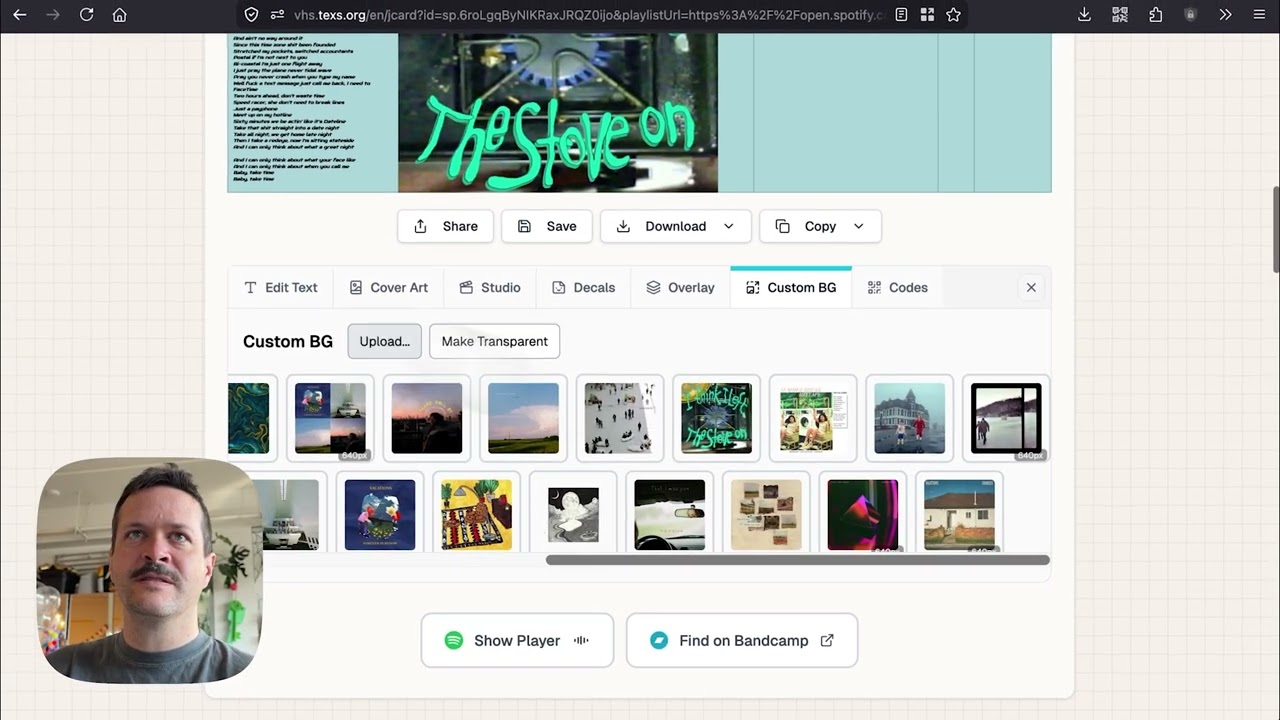Open site permissions icon in address bar

pos(277,15)
